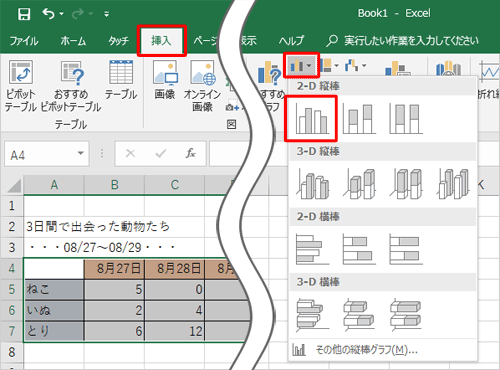Click おすすめピボットテーブル button

71,86
